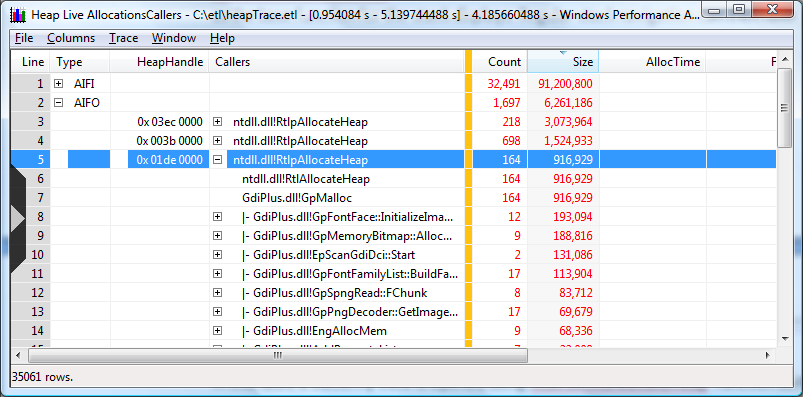Click the vertical scrollbar down arrow
Viewport: 803px width, 397px height.
click(x=784, y=338)
